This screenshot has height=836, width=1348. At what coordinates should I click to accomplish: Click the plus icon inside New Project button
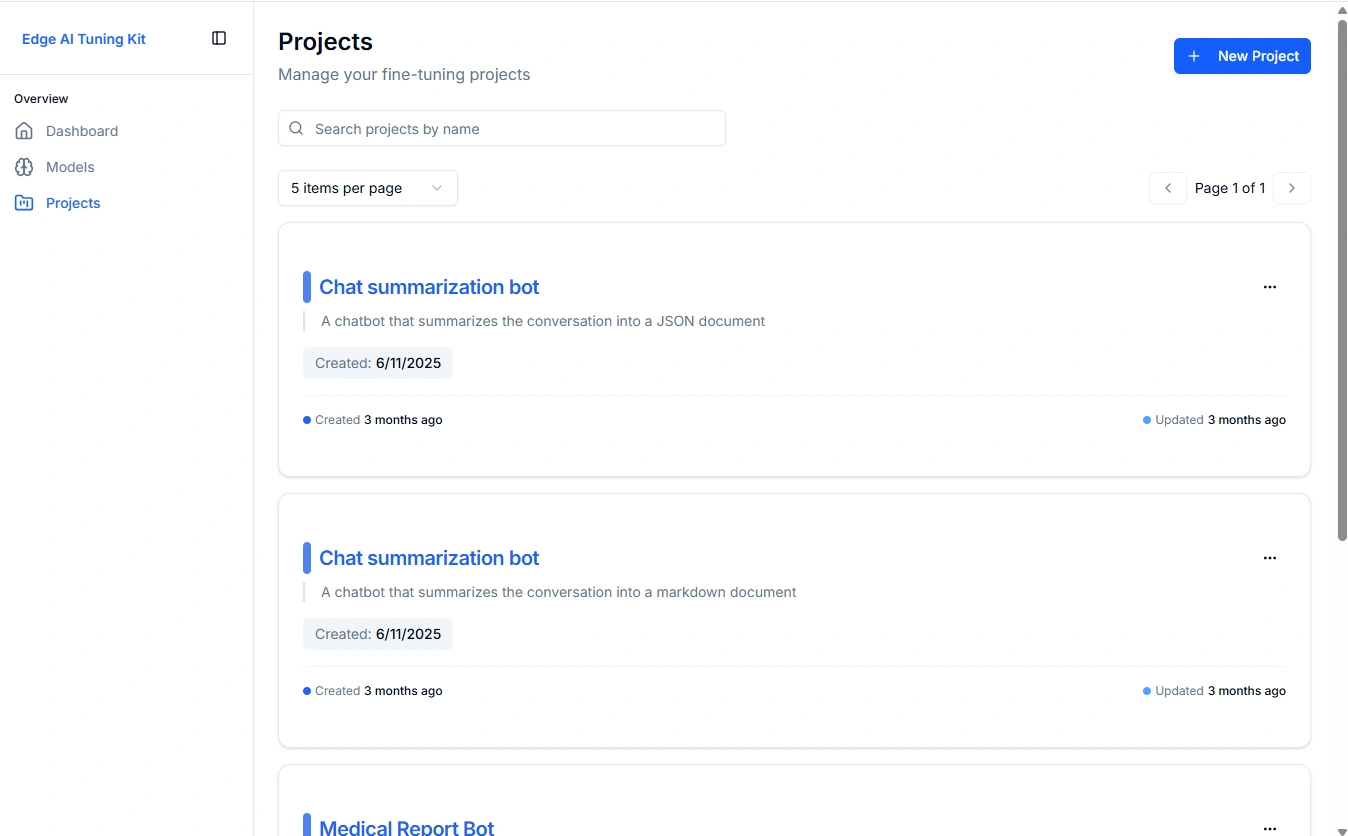(1193, 56)
